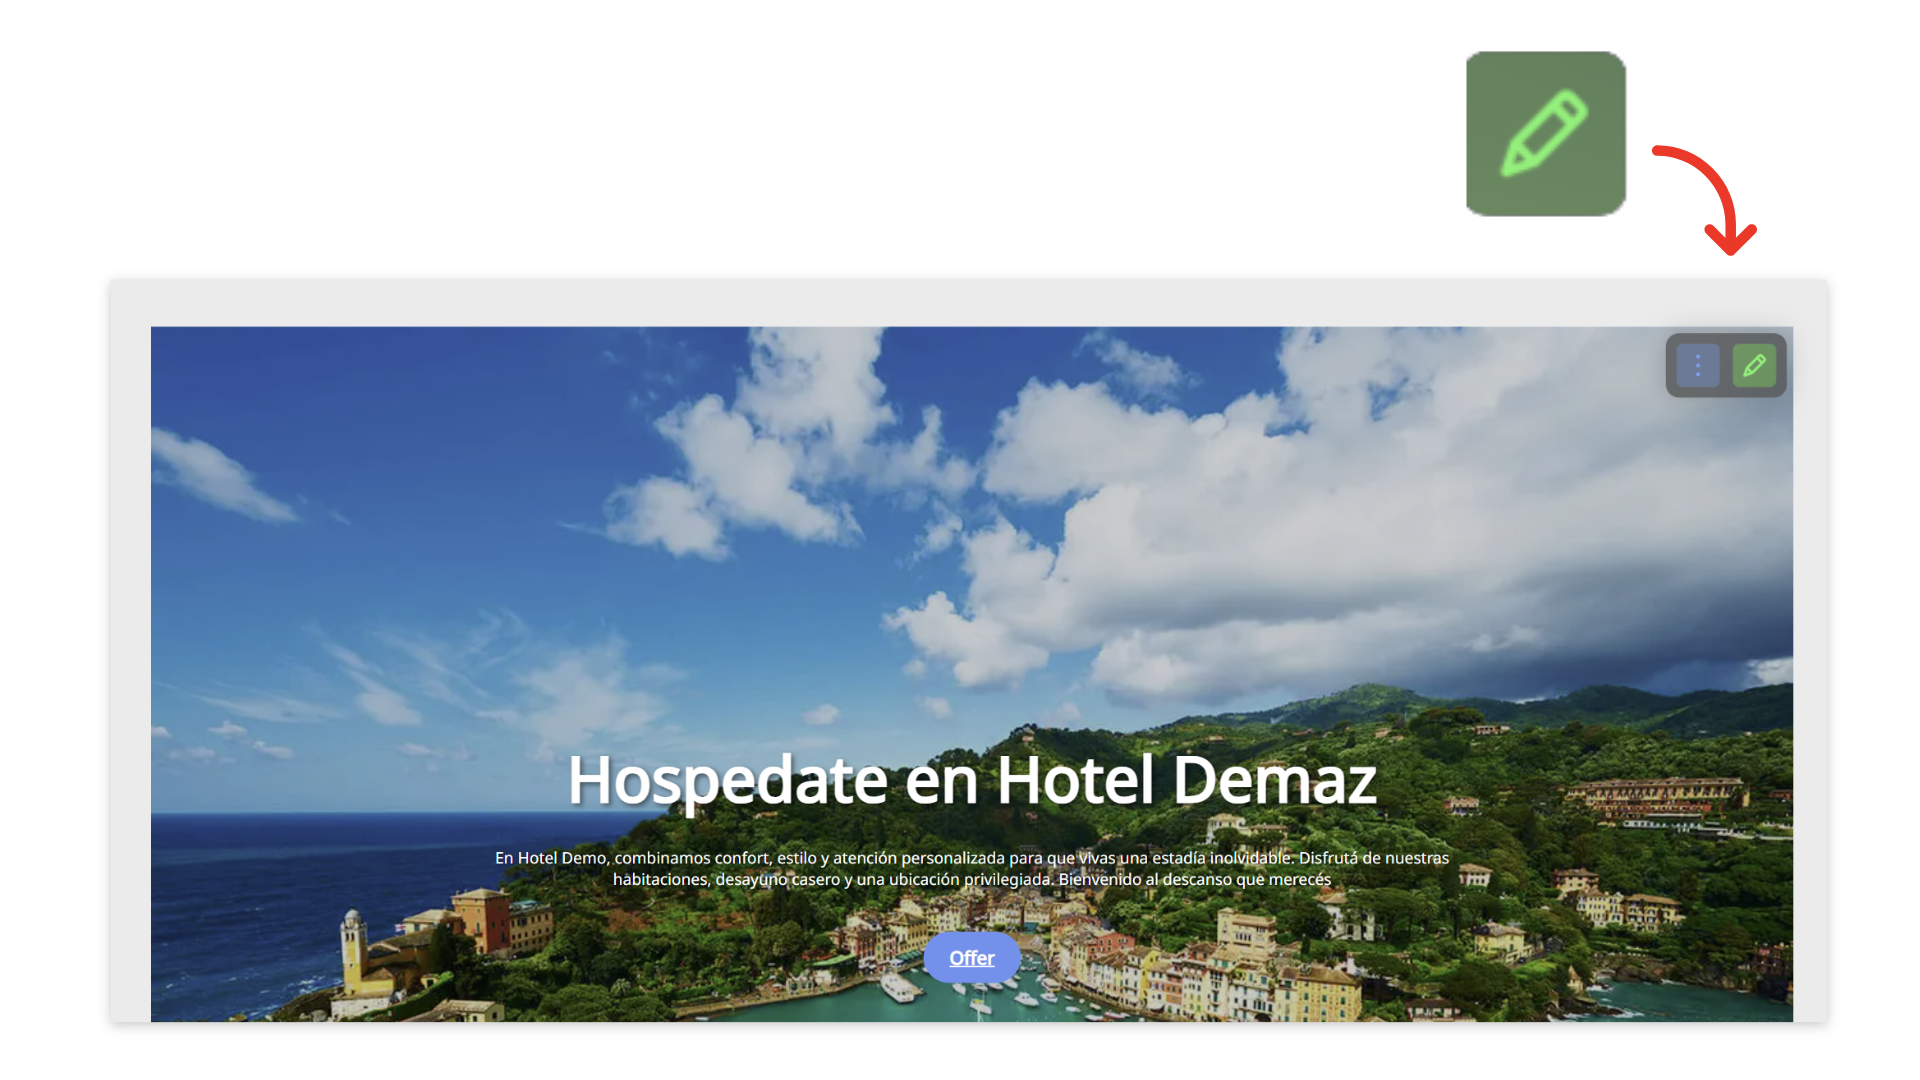Click the word 'Demaz' in the title

1275,780
